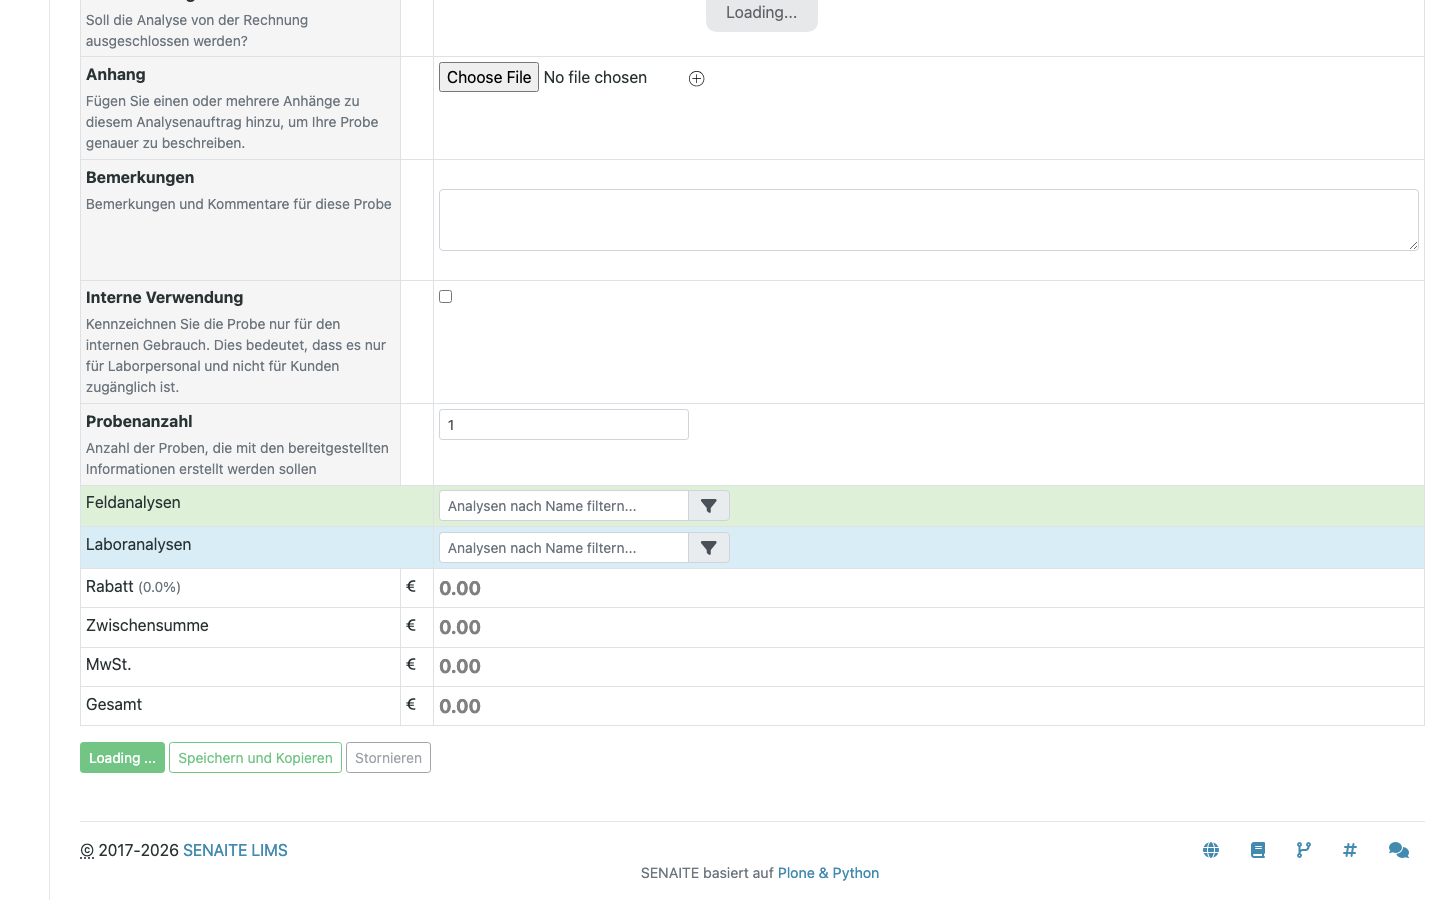Enable the Interne Verwendung checkbox
1440x900 pixels.
[445, 296]
